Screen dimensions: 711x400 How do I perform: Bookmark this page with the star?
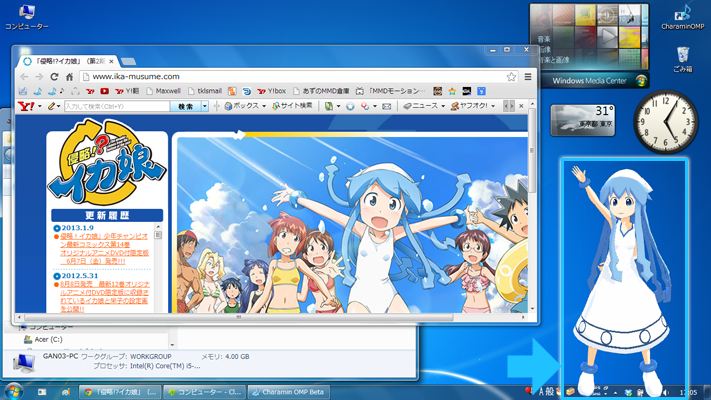(511, 77)
